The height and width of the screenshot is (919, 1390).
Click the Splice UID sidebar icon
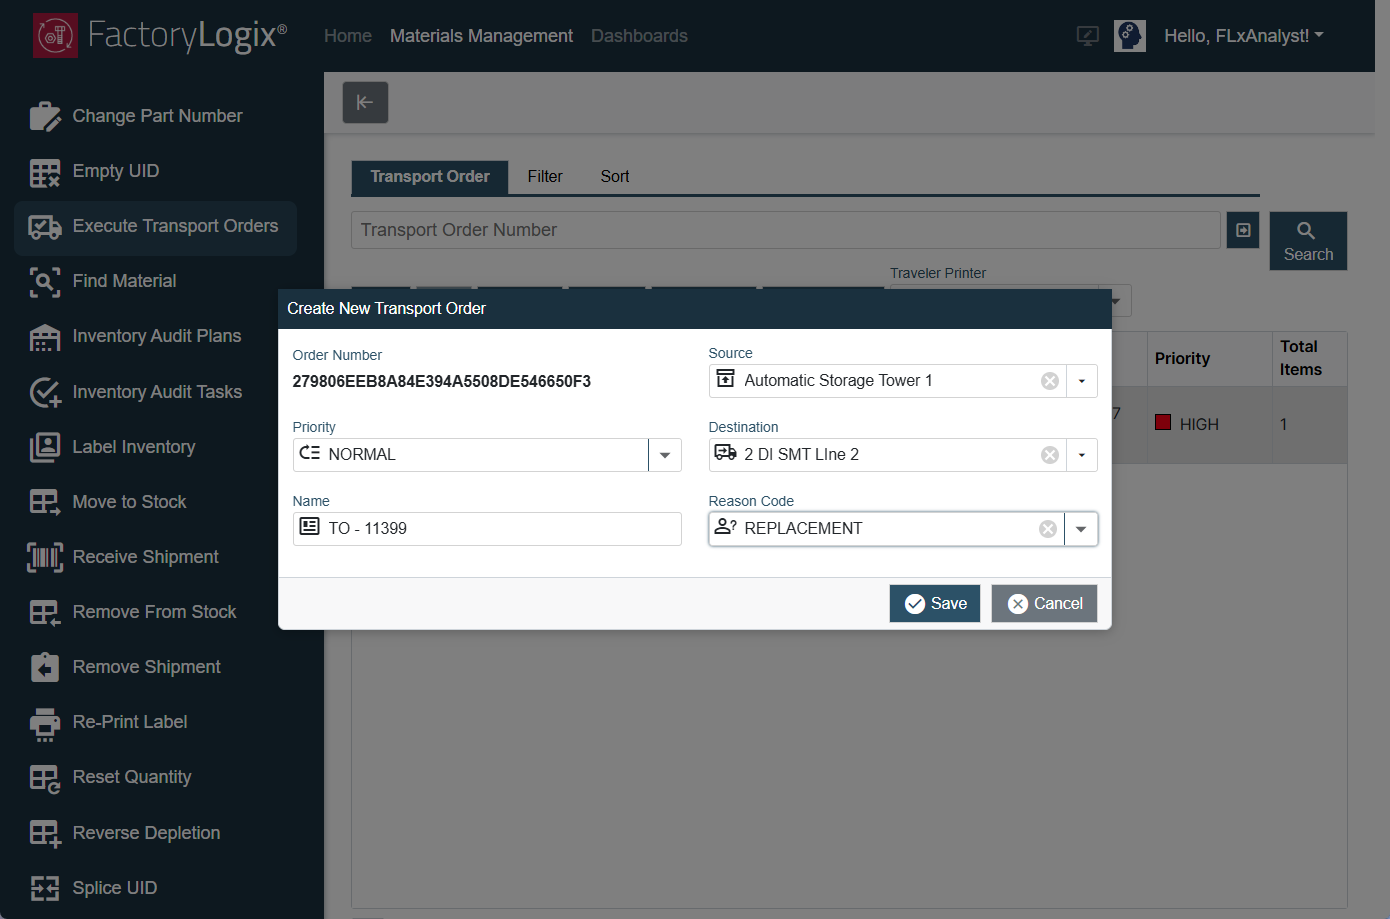[x=45, y=888]
